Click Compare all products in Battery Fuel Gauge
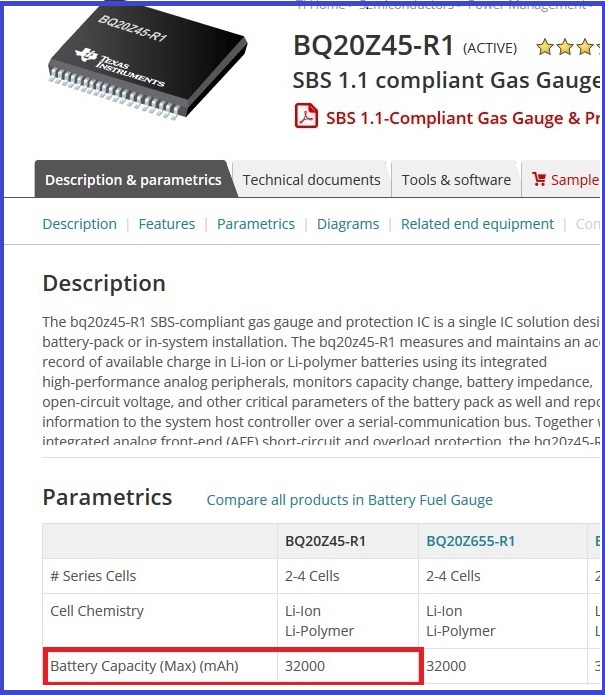Viewport: 605px width, 695px height. tap(349, 500)
